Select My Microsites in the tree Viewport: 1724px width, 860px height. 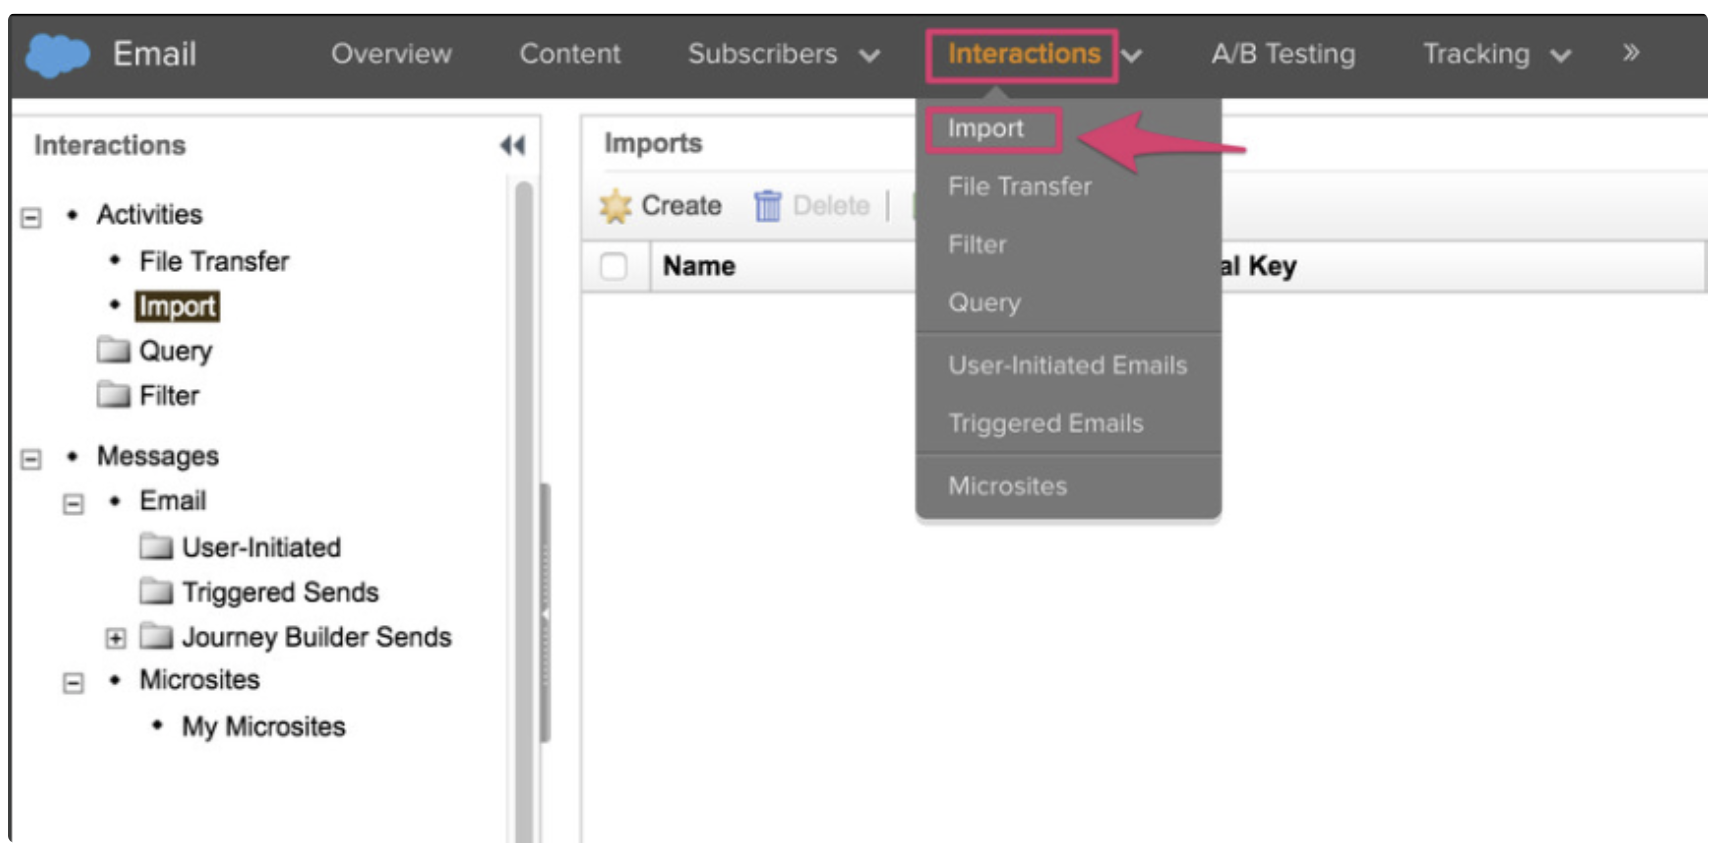tap(263, 726)
